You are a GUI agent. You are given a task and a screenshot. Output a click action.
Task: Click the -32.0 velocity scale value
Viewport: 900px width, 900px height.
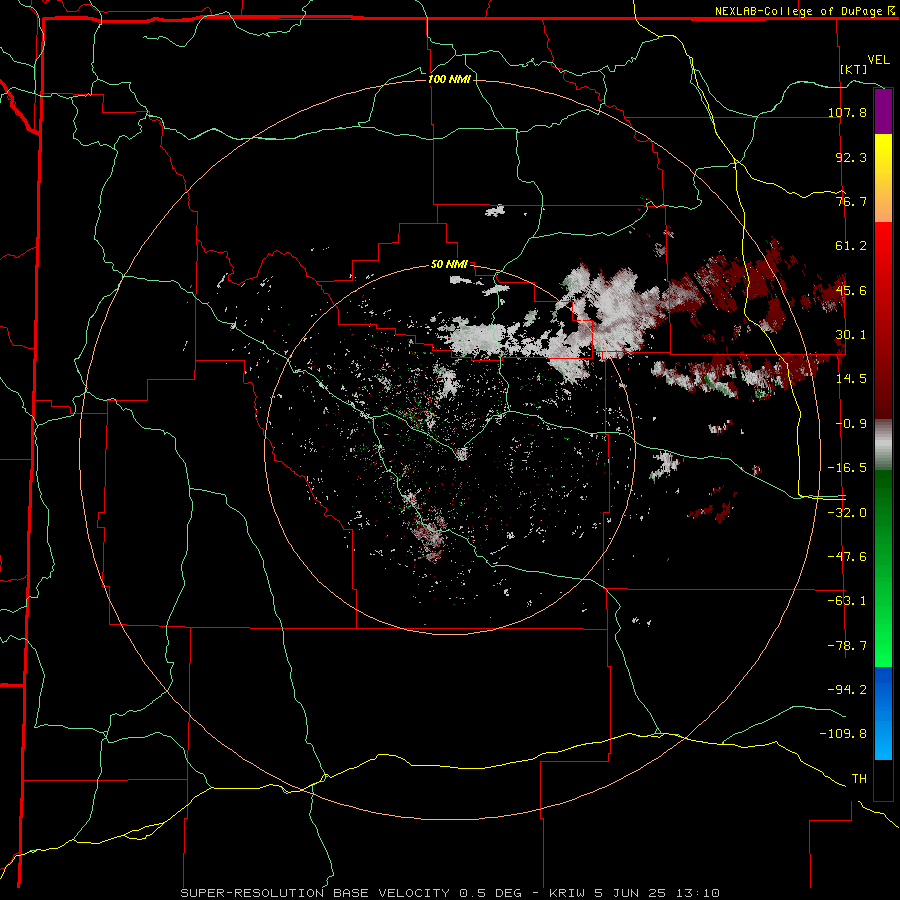pos(847,513)
